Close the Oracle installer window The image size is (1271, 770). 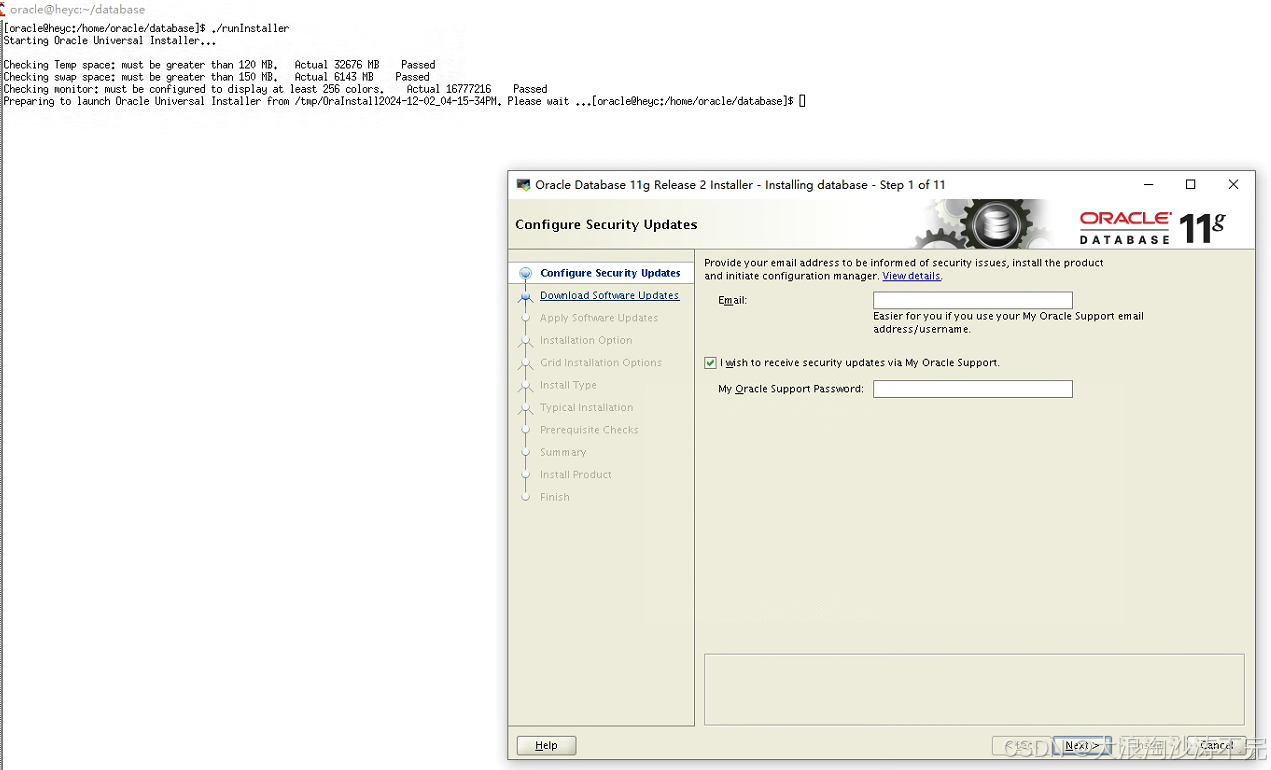point(1233,185)
